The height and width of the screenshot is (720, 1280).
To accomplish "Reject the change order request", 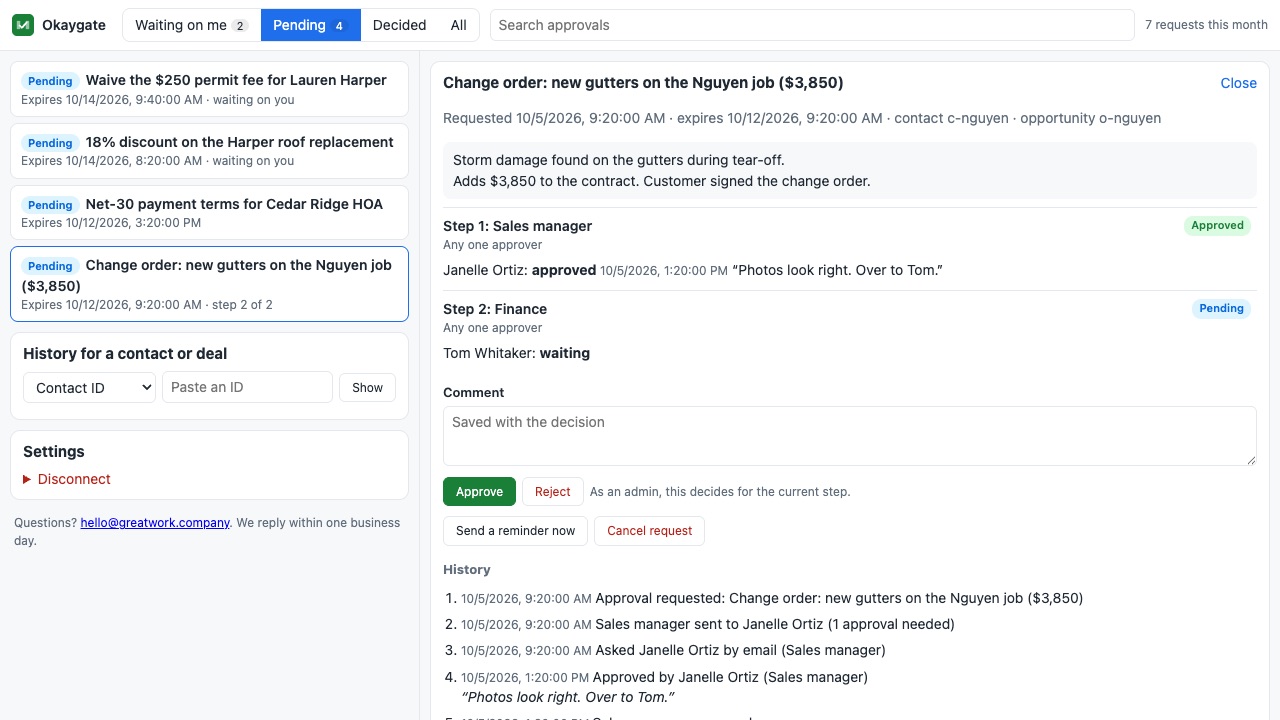I will (x=552, y=492).
